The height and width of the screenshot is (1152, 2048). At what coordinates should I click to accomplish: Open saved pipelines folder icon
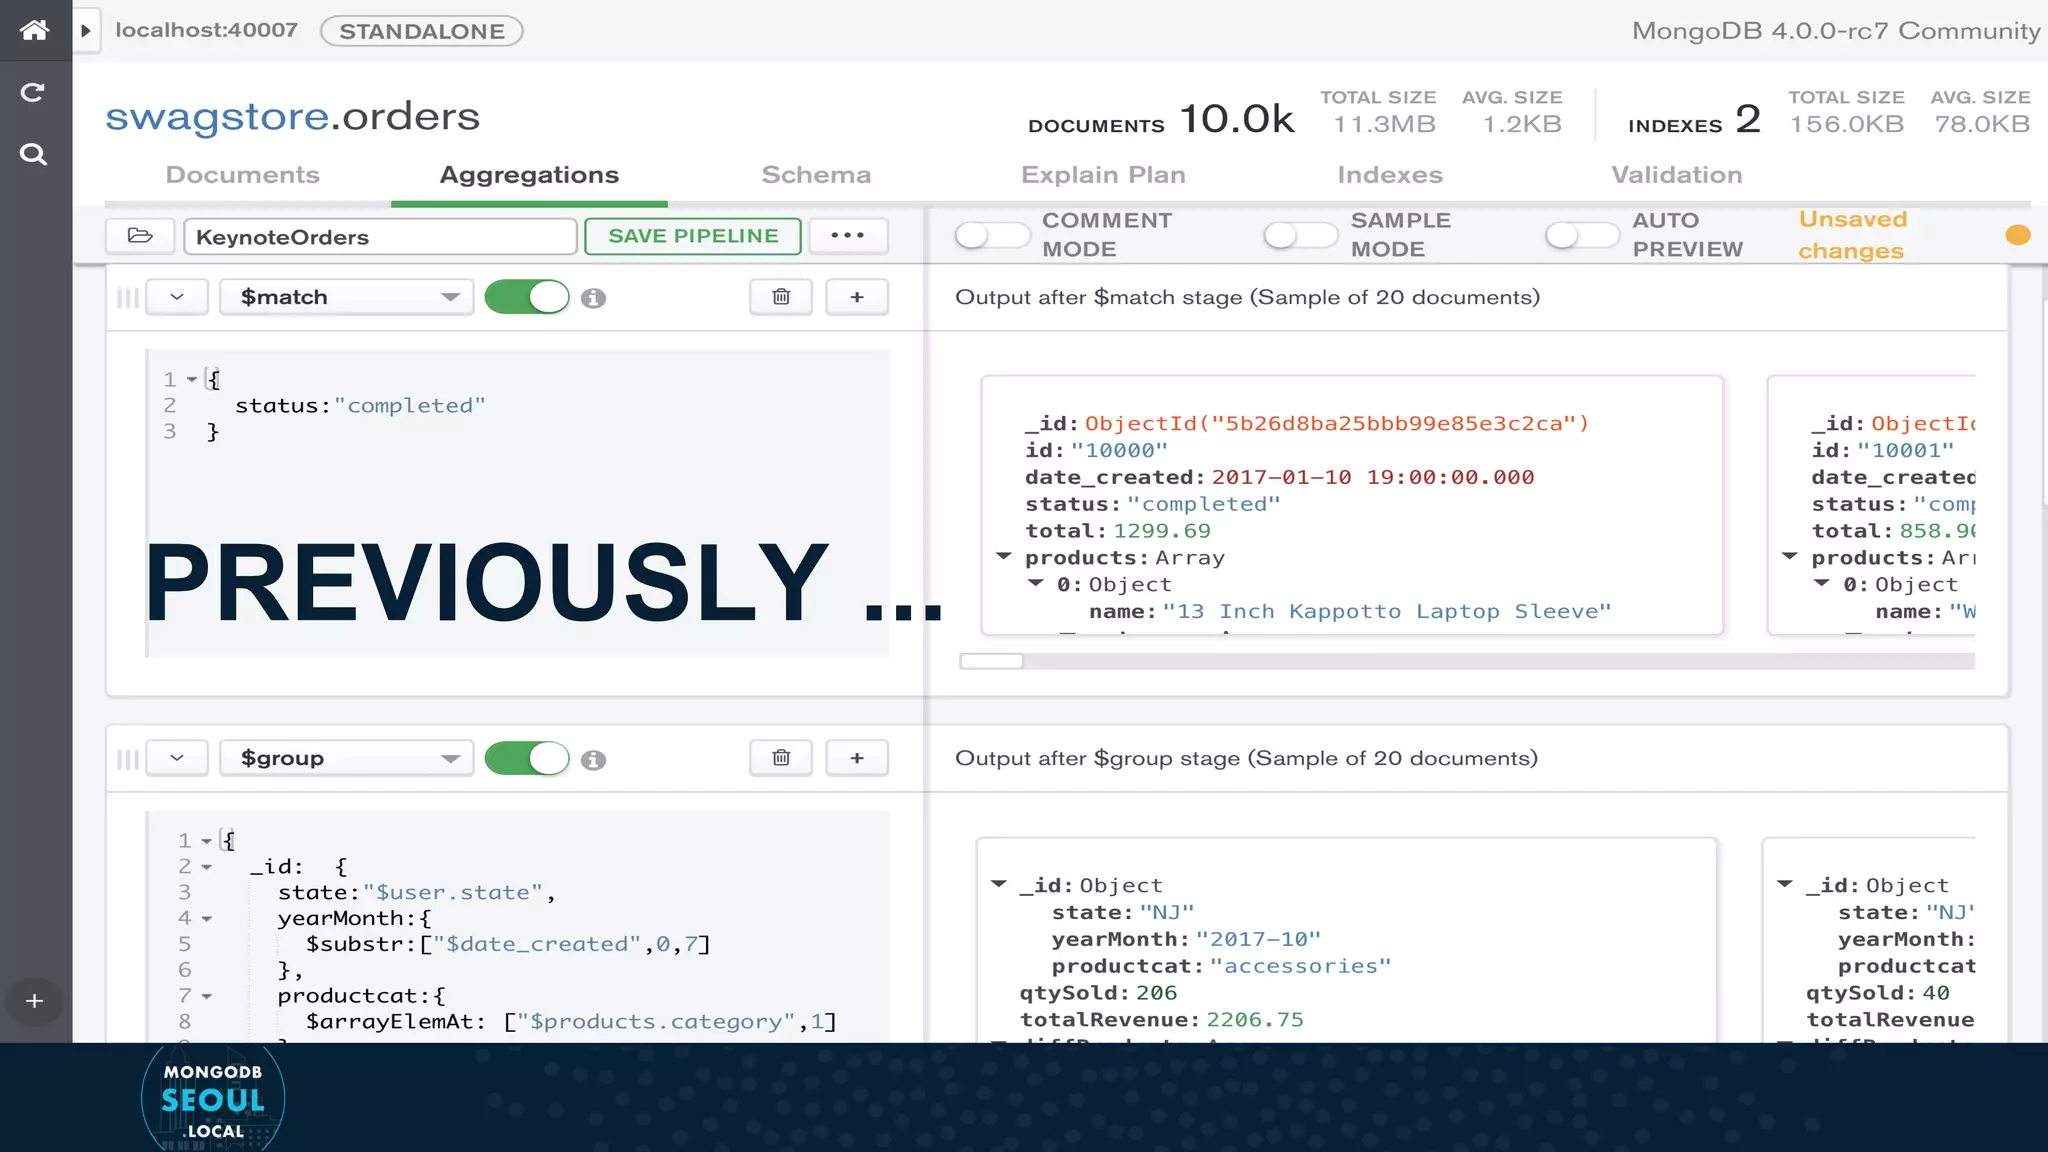click(x=140, y=236)
